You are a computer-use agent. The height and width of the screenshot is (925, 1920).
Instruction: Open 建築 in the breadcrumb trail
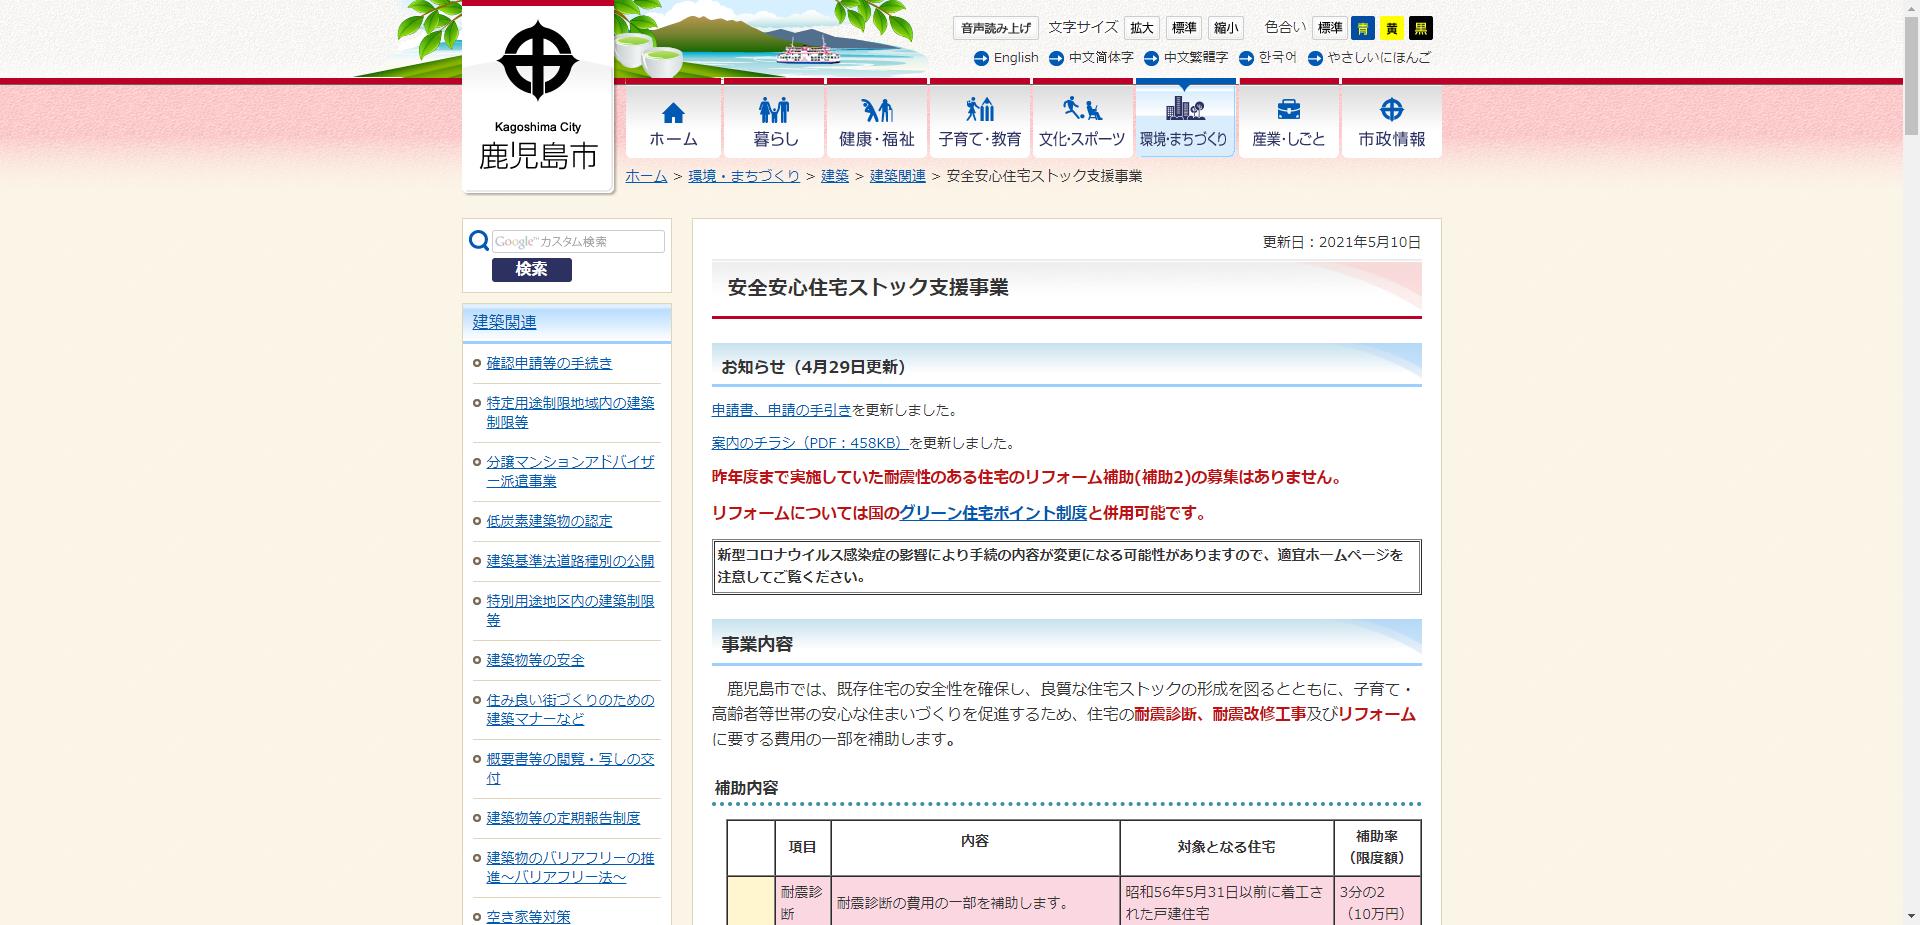pos(834,175)
